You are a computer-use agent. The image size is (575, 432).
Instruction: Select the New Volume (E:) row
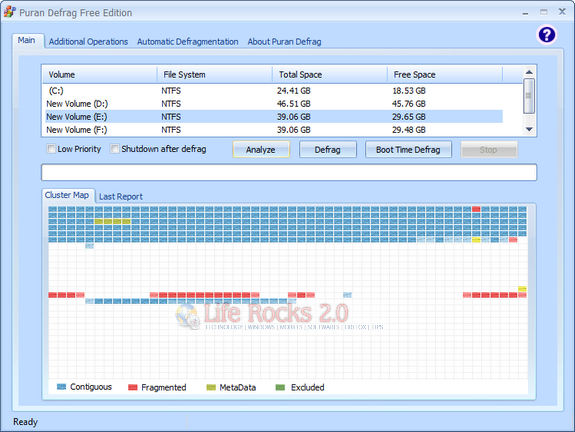tap(274, 117)
